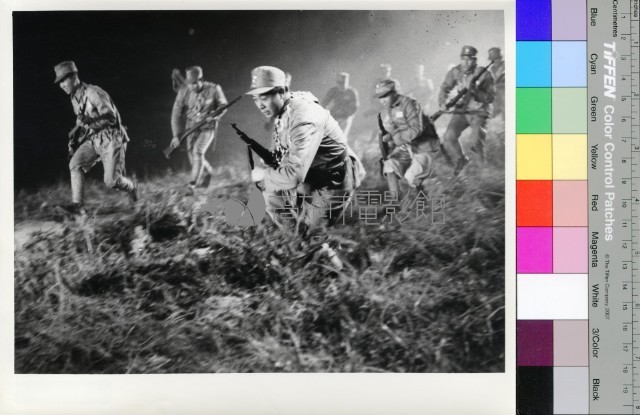
Task: Pick the pale green tint patch
Action: (x=569, y=111)
